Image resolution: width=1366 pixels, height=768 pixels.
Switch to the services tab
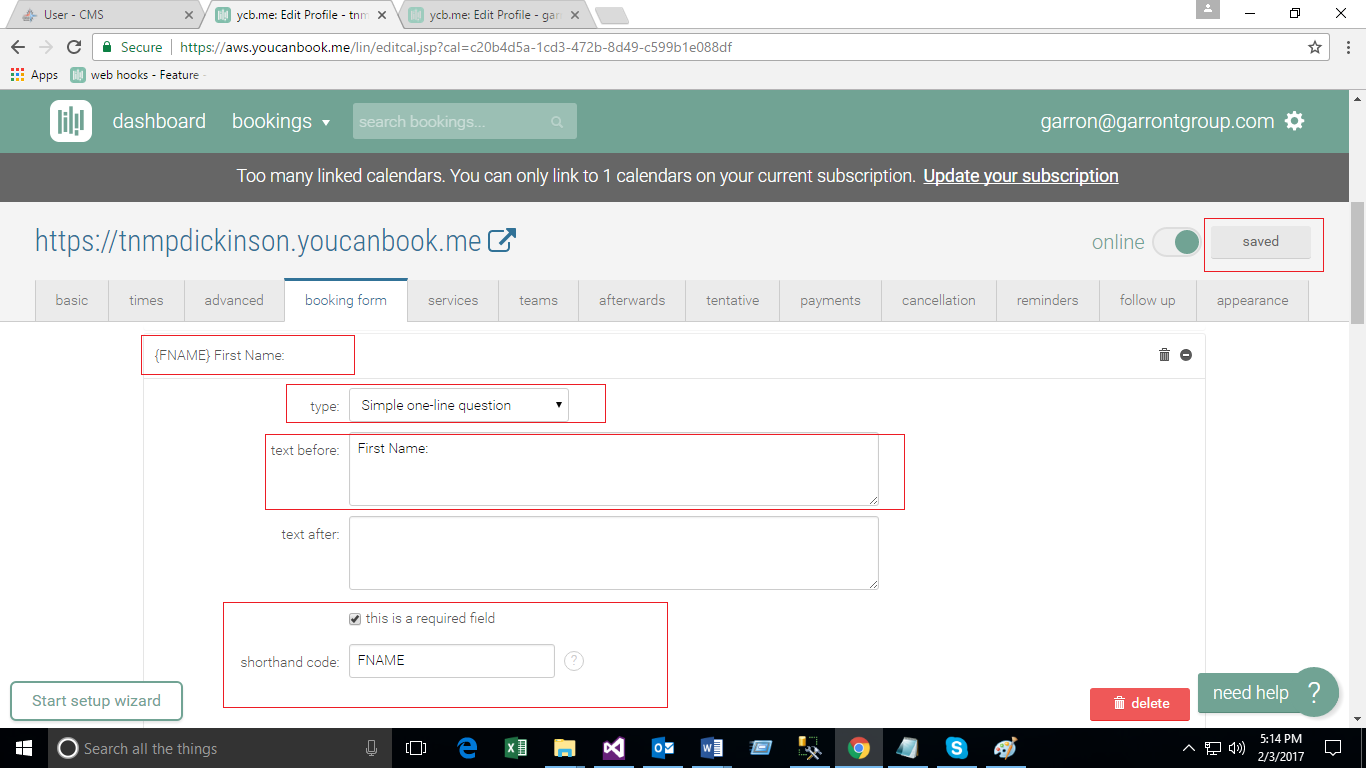pyautogui.click(x=453, y=300)
